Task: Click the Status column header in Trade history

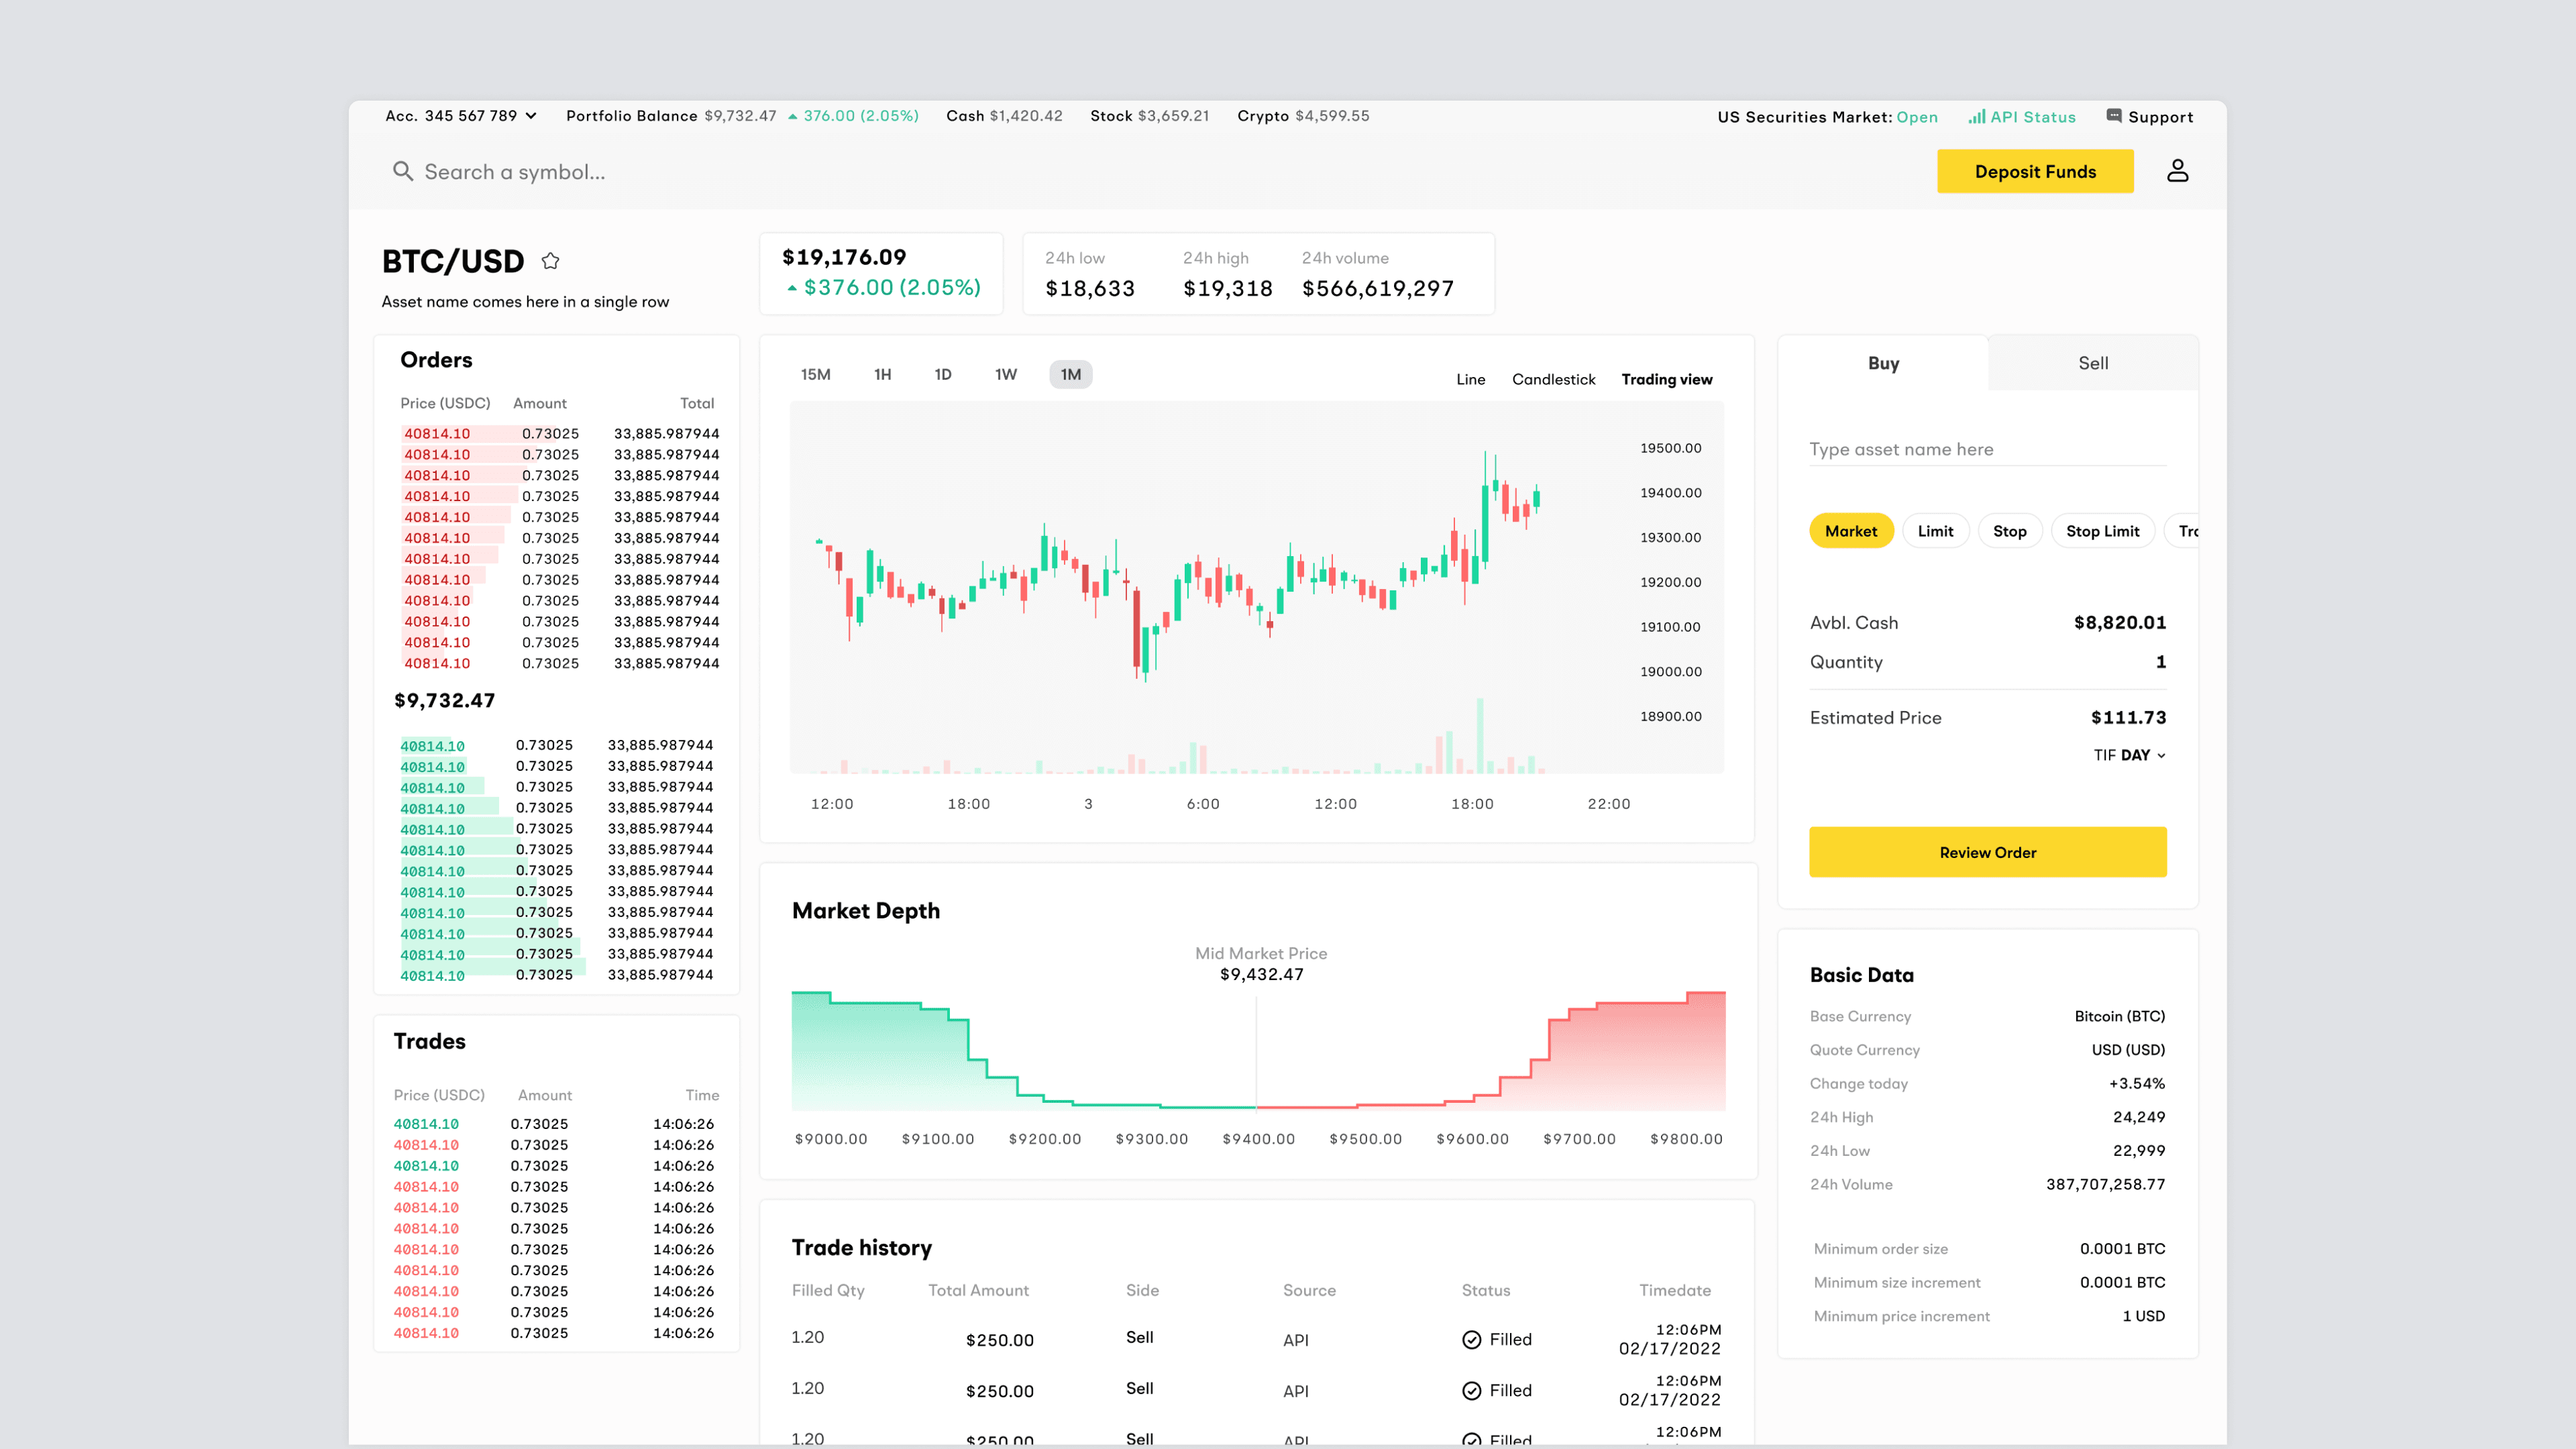Action: pyautogui.click(x=1486, y=1290)
